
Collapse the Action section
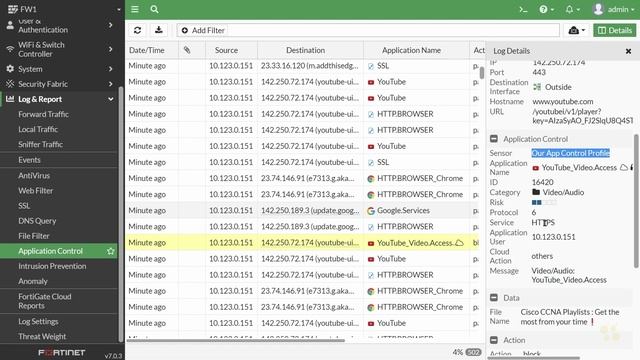pos(493,340)
